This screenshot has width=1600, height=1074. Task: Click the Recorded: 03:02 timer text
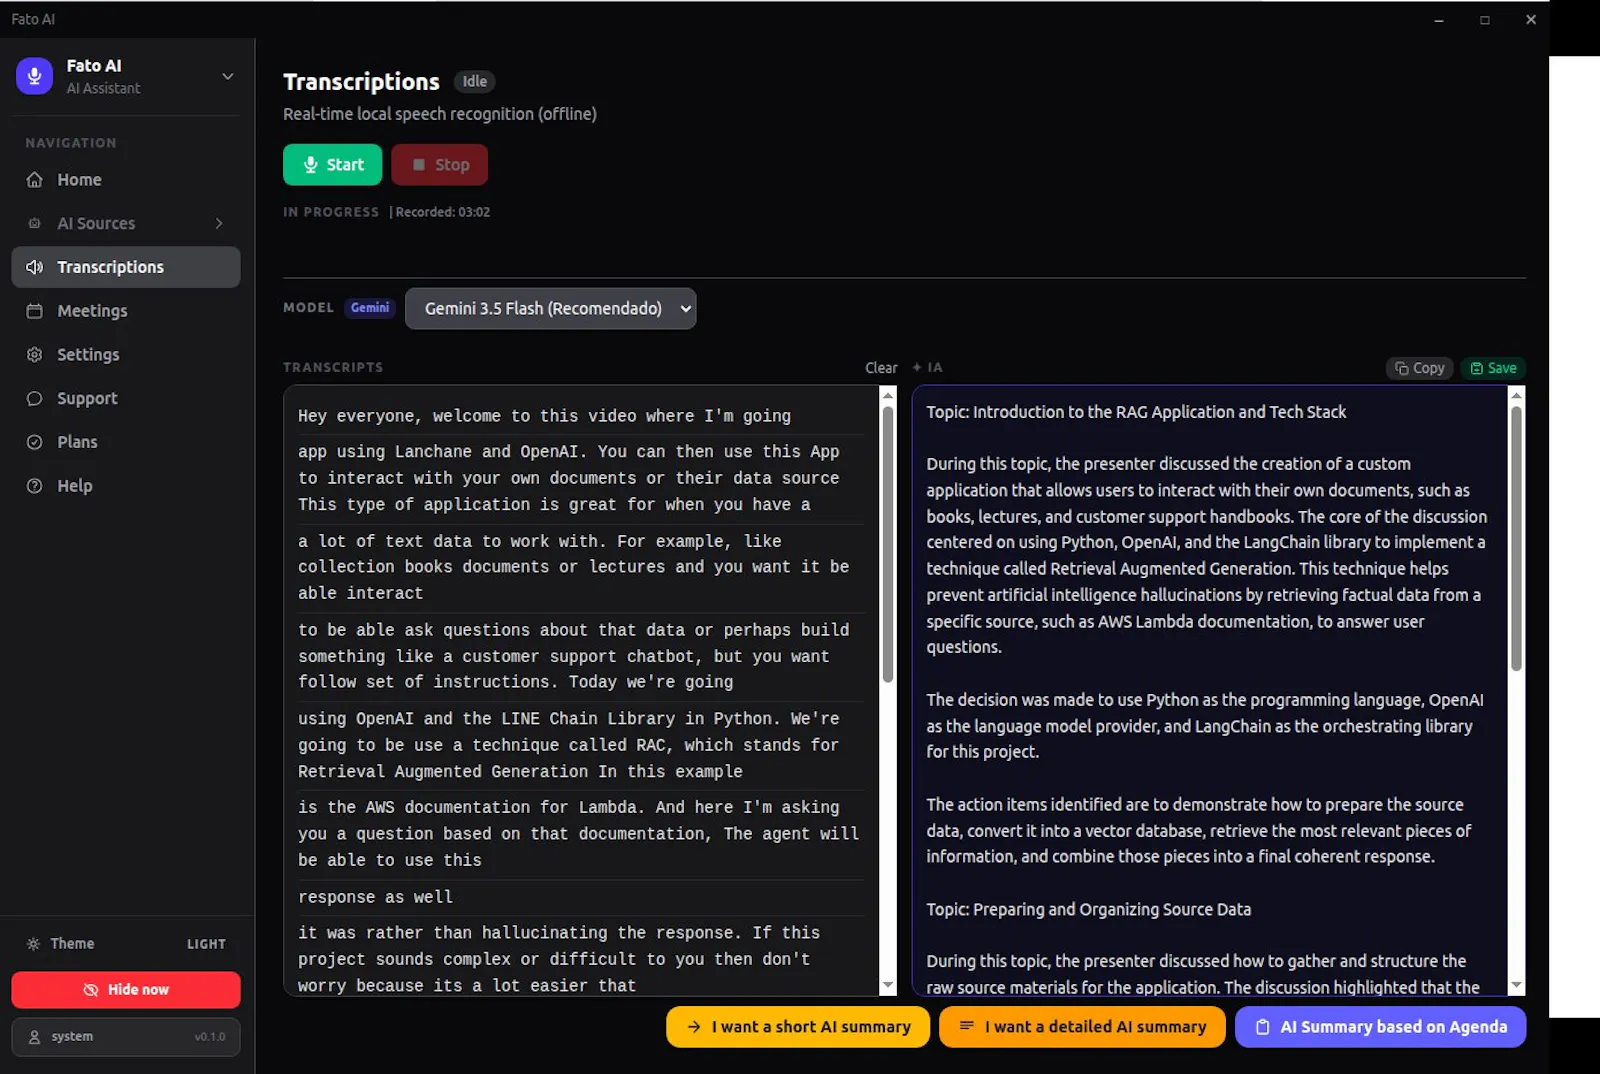coord(443,212)
